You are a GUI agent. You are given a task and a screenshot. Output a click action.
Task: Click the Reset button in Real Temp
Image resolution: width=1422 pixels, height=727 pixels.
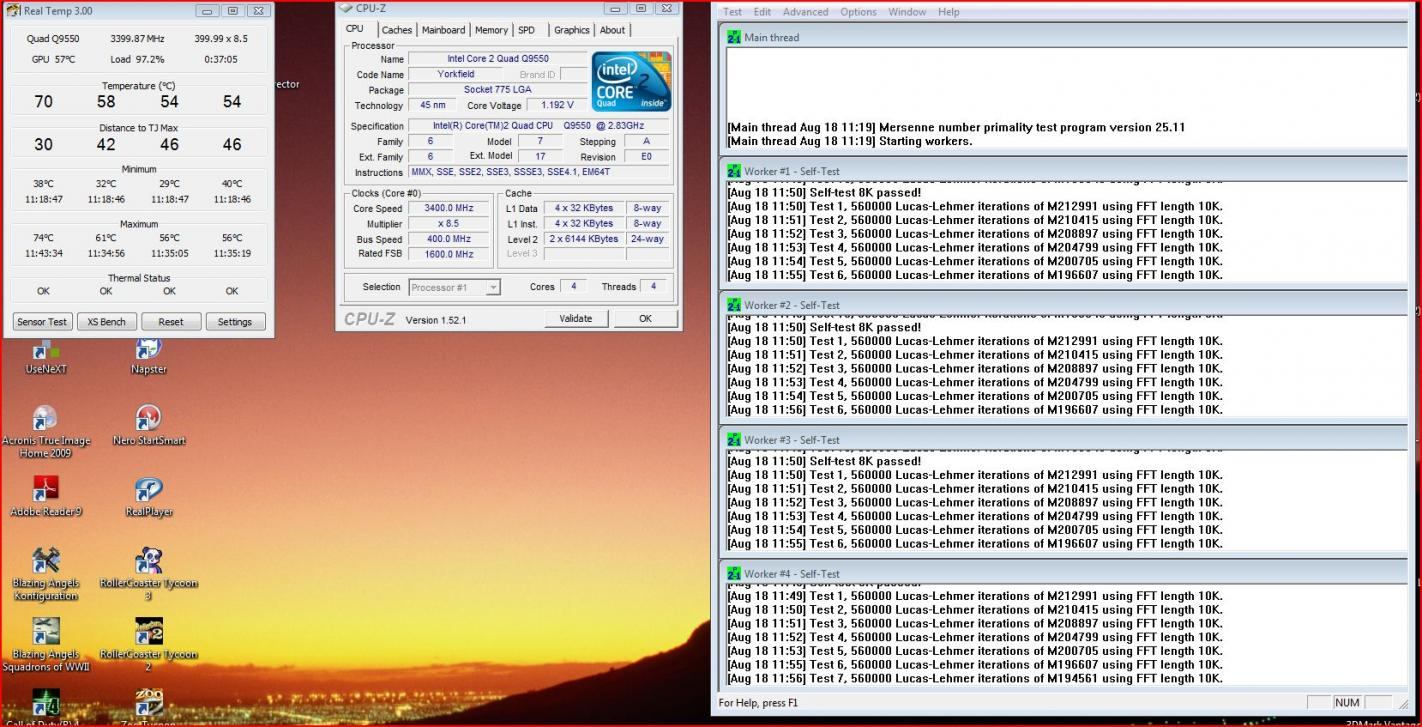pyautogui.click(x=171, y=322)
